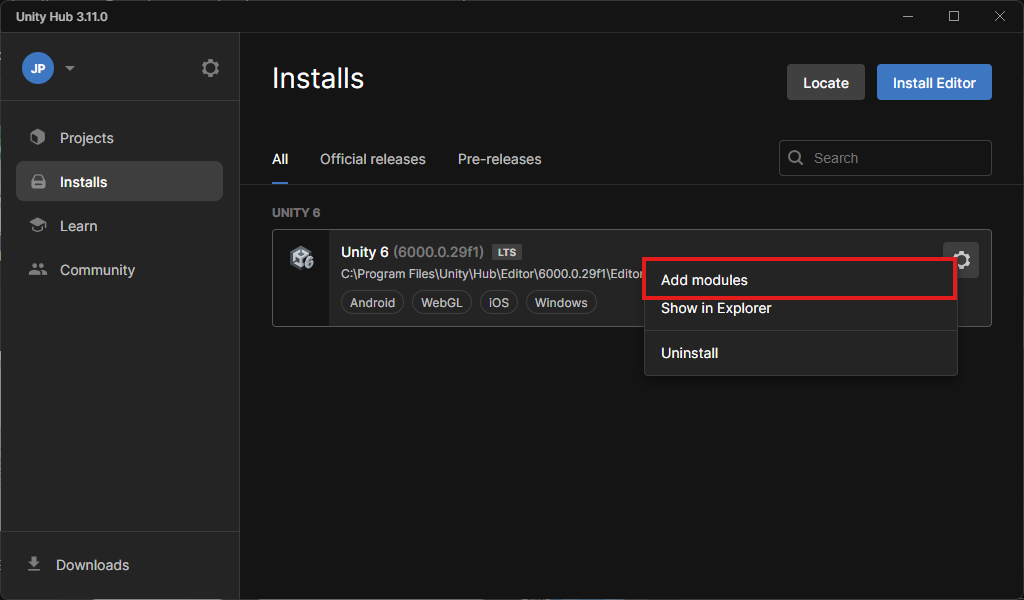This screenshot has width=1024, height=600.
Task: Go to Projects in the sidebar
Action: [x=120, y=138]
